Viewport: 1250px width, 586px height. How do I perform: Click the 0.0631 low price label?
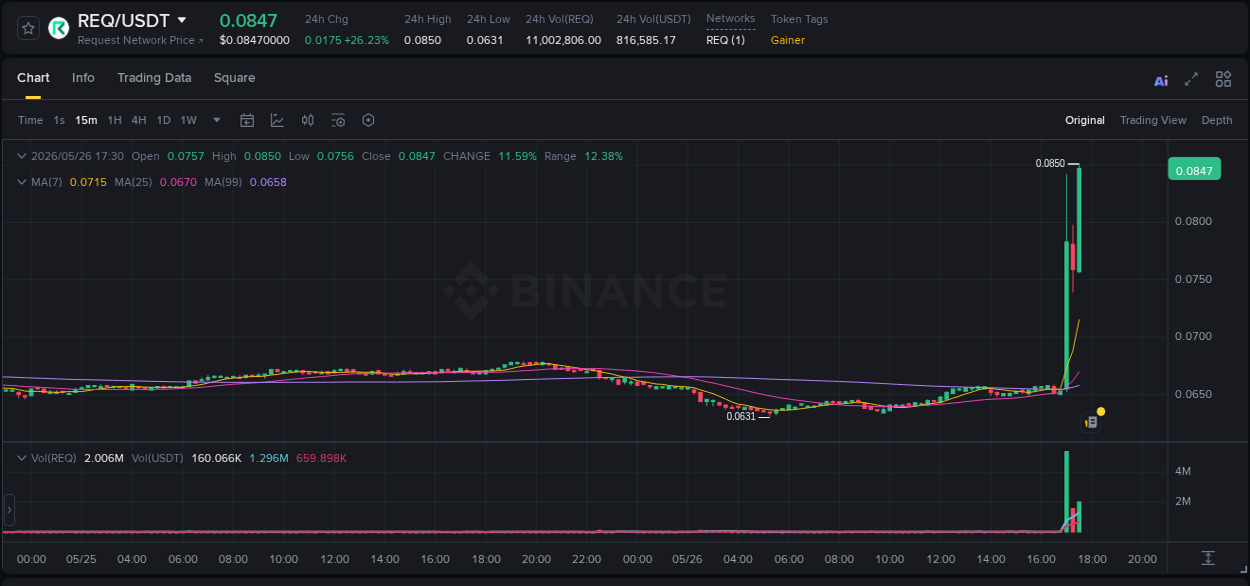[x=741, y=416]
